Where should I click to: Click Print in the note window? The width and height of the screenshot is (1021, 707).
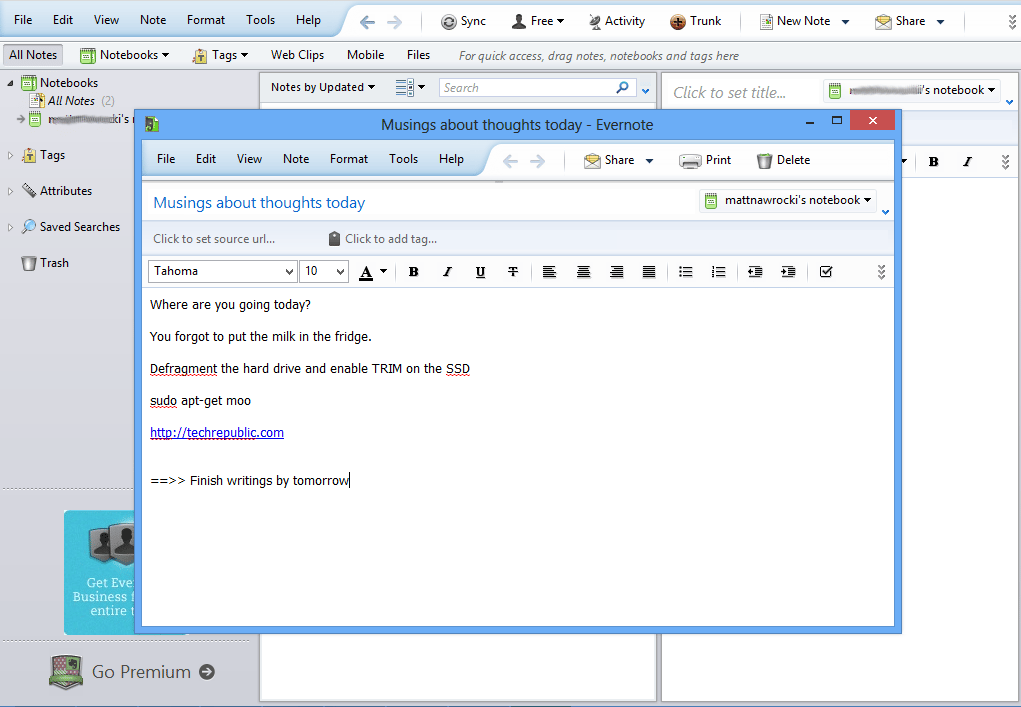705,160
